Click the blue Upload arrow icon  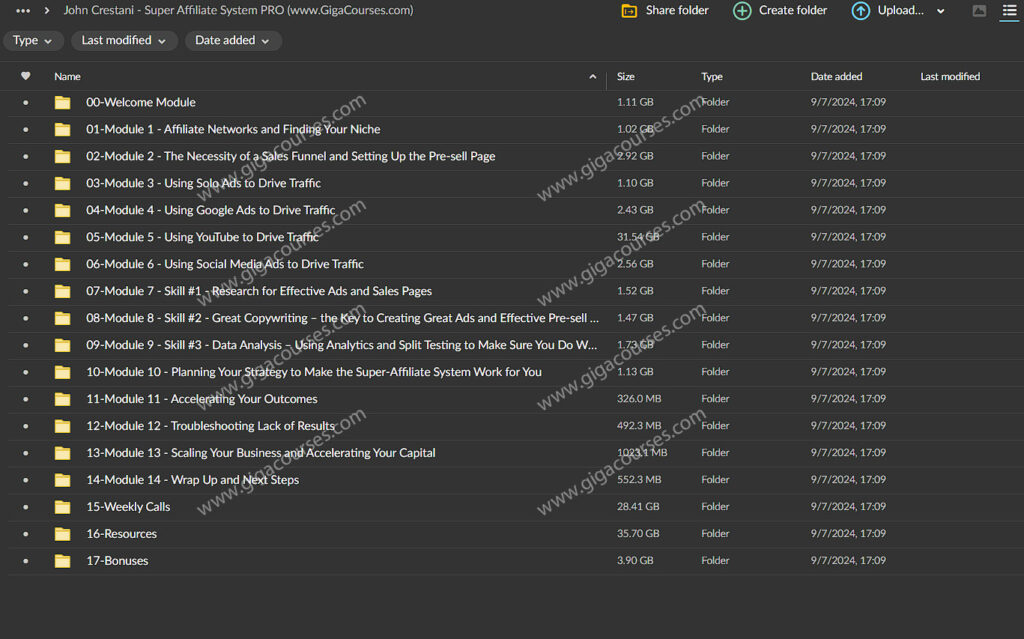pos(860,11)
